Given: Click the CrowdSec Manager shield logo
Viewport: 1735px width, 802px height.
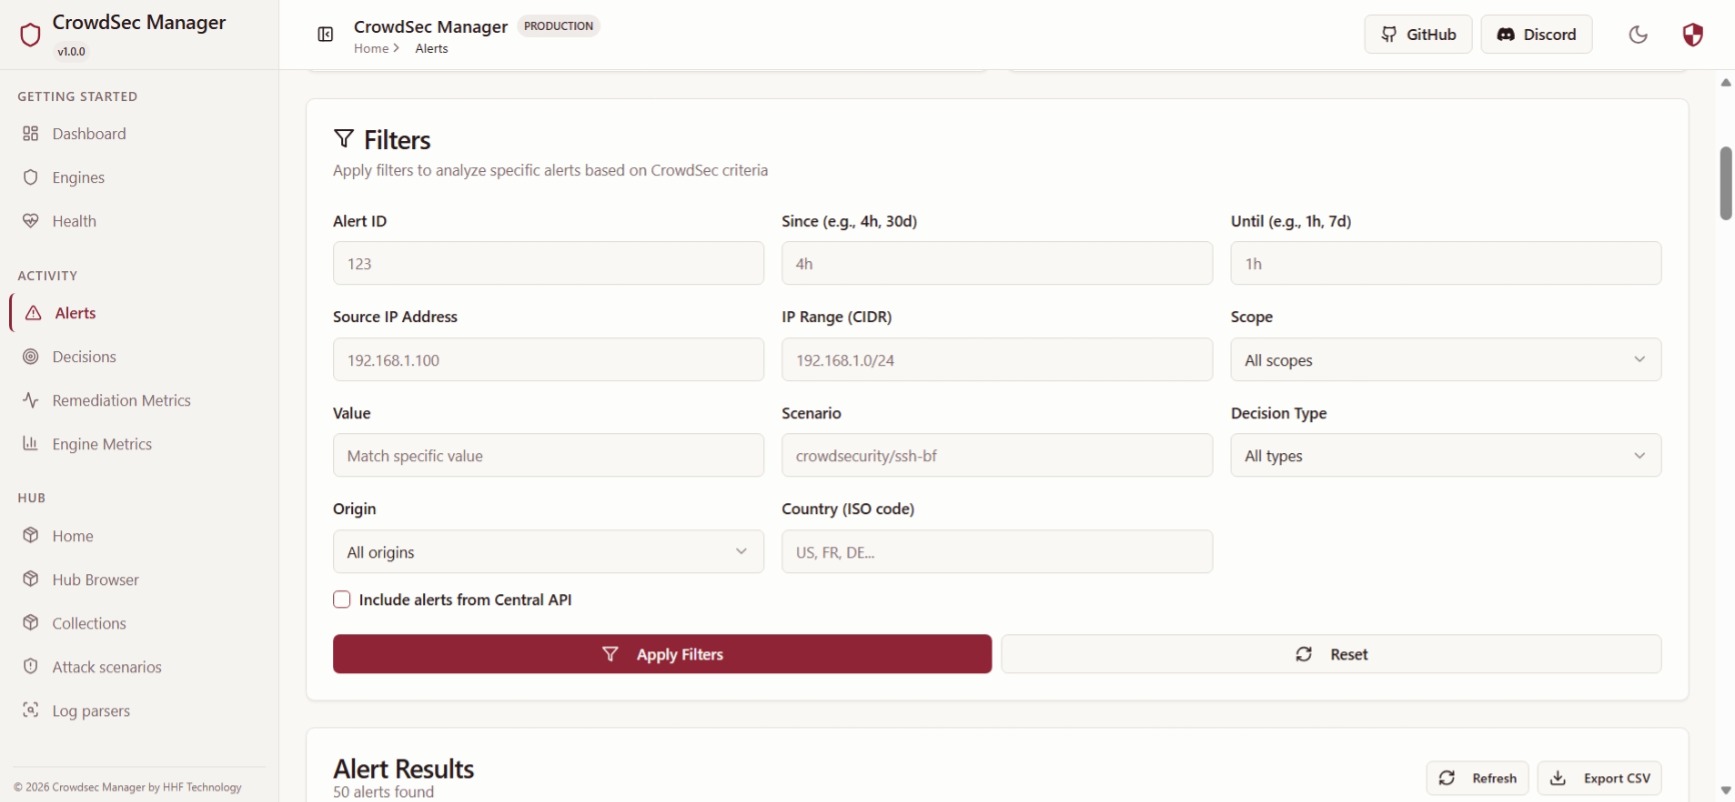Looking at the screenshot, I should tap(30, 35).
